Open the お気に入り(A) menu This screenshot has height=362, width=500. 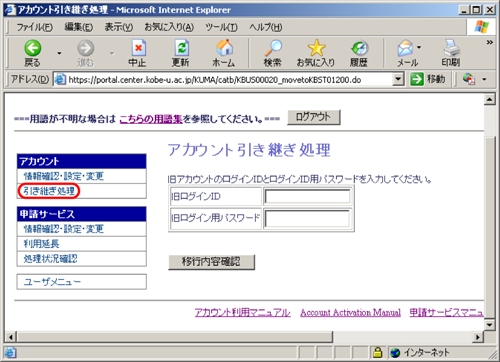169,27
